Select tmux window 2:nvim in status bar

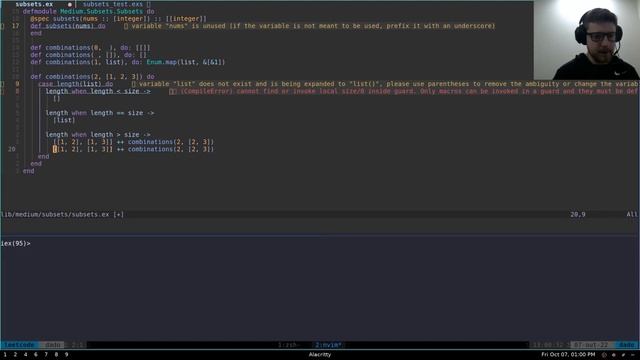328,345
